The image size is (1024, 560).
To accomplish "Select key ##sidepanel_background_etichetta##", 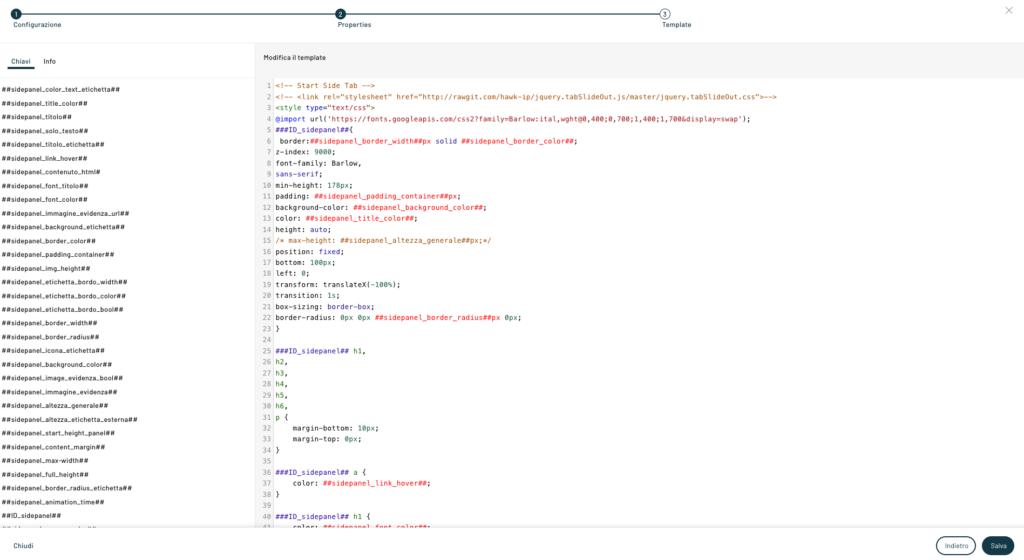I will pyautogui.click(x=63, y=227).
